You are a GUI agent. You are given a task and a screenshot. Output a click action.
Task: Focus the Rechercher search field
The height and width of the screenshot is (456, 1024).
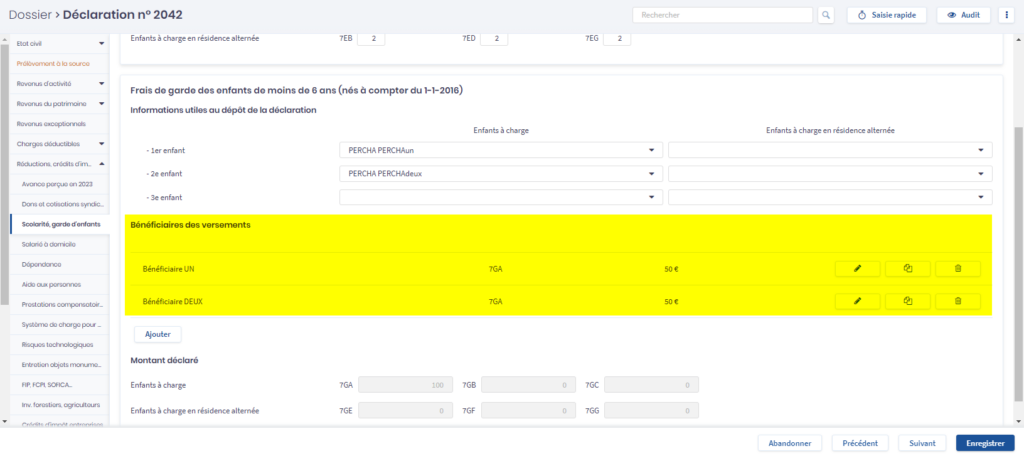pos(723,15)
